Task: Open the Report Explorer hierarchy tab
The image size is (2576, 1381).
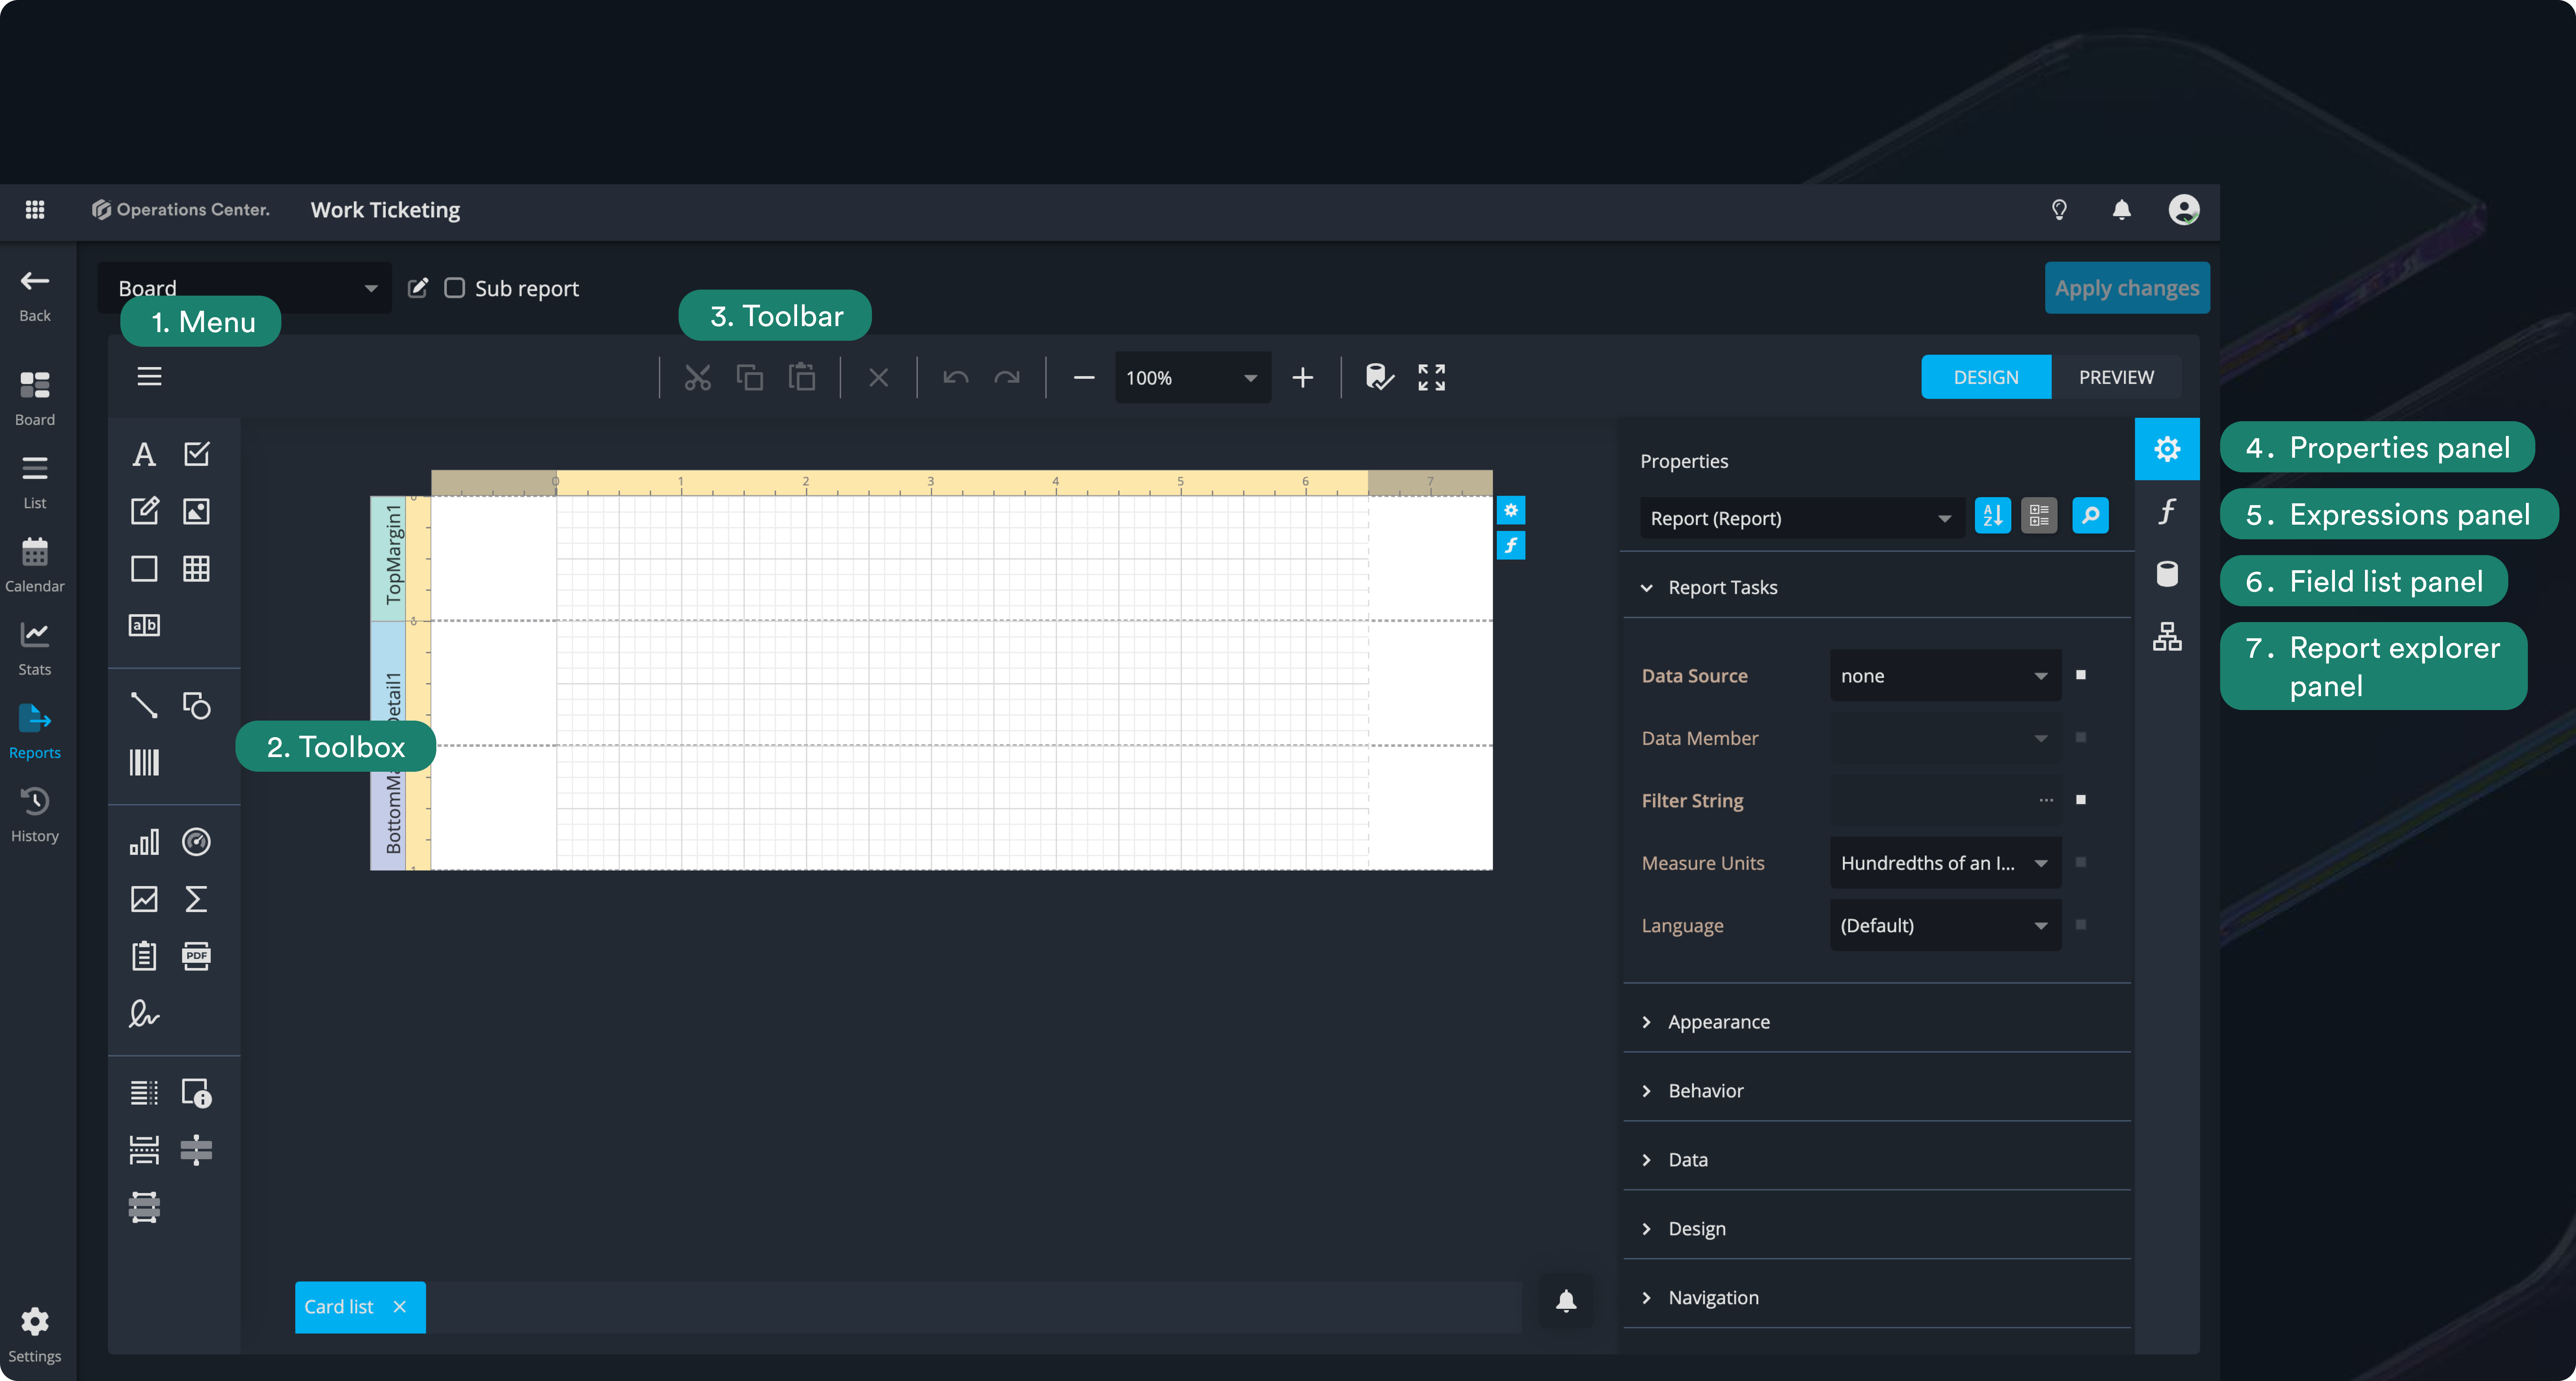Action: click(2167, 637)
